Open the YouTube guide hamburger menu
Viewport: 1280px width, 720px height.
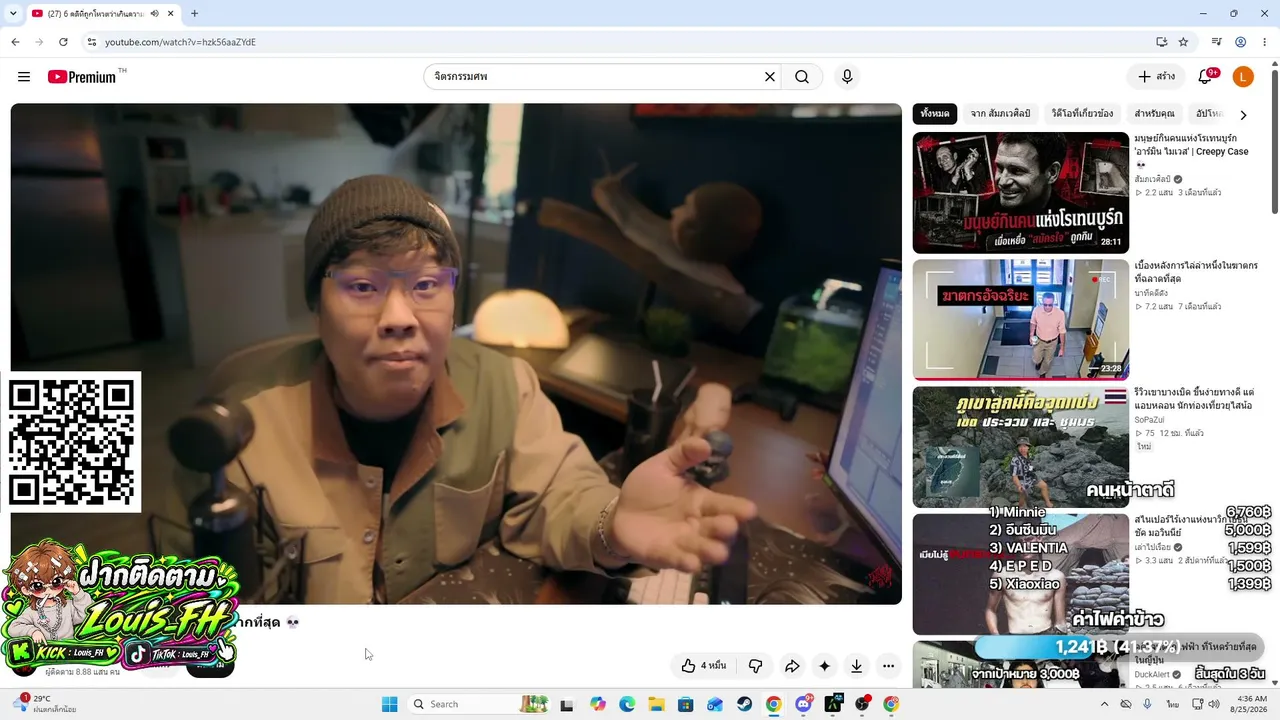coord(24,77)
